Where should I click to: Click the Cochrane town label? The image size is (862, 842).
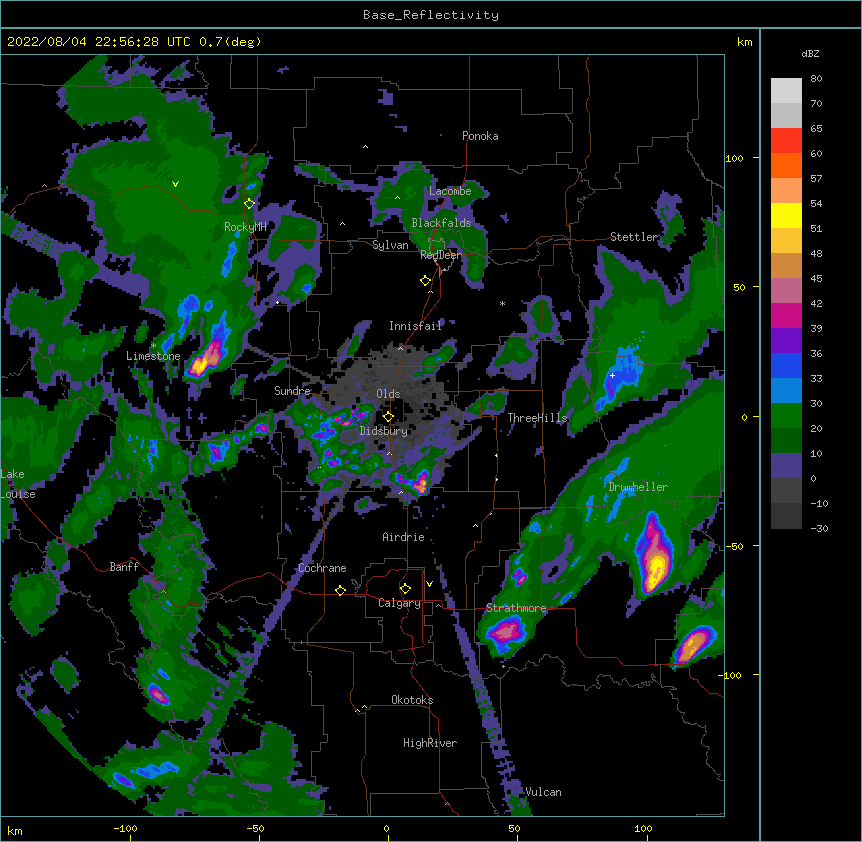click(x=322, y=568)
